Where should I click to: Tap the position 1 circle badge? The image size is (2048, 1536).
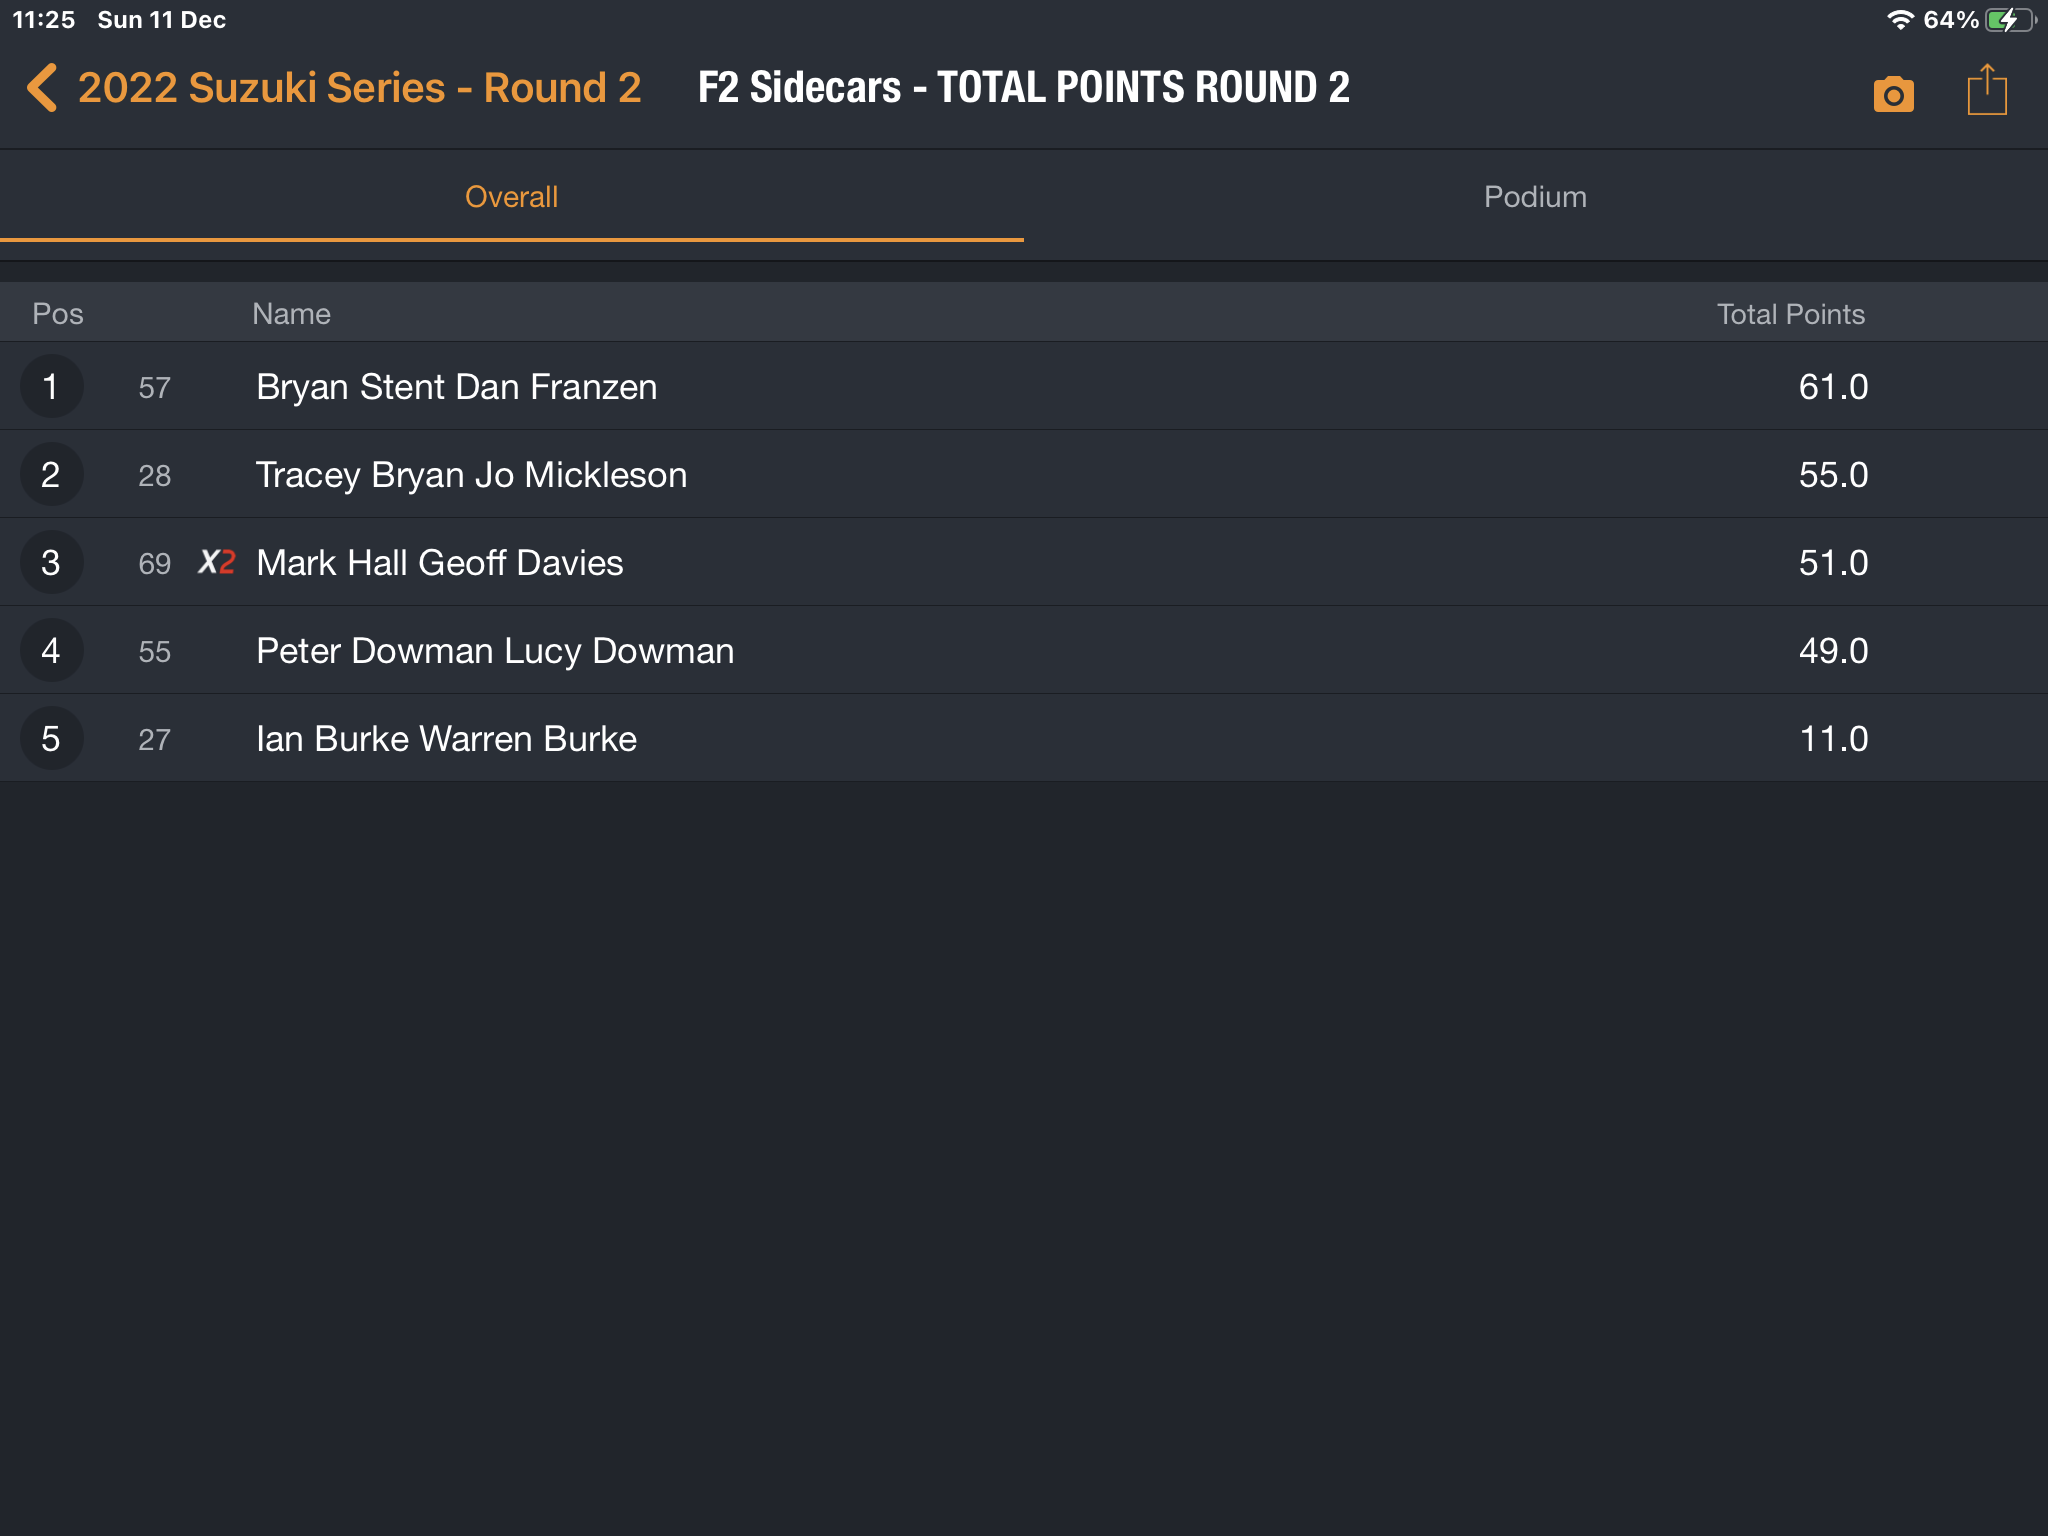[x=51, y=387]
